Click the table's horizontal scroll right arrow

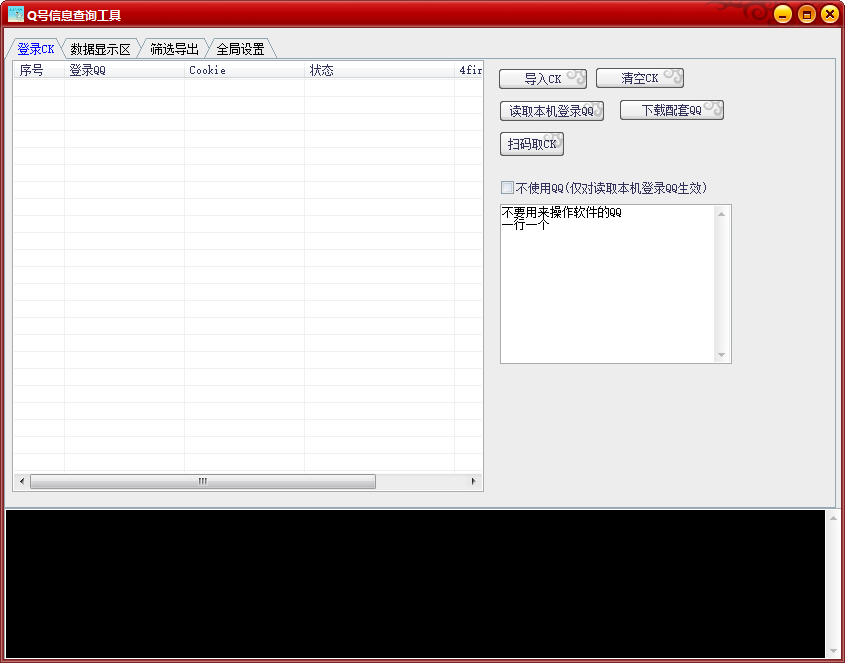tap(474, 481)
